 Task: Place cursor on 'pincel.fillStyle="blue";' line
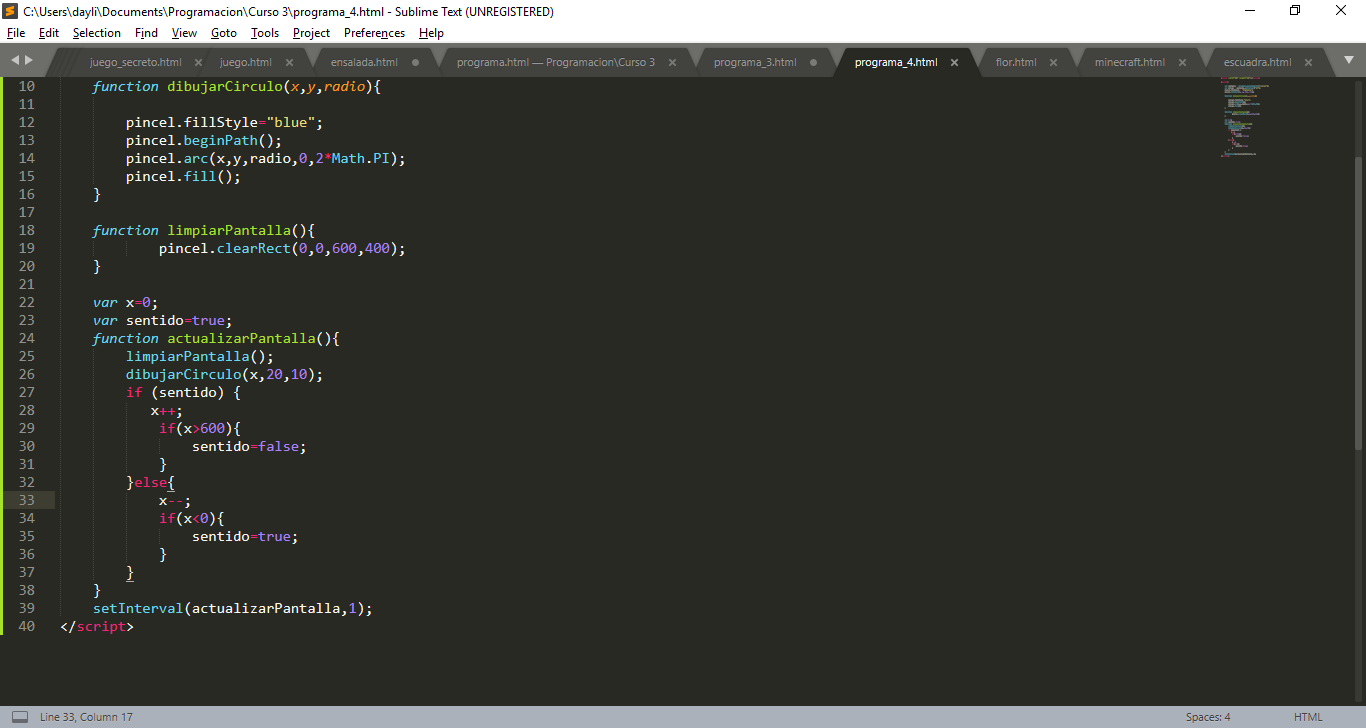pyautogui.click(x=225, y=122)
